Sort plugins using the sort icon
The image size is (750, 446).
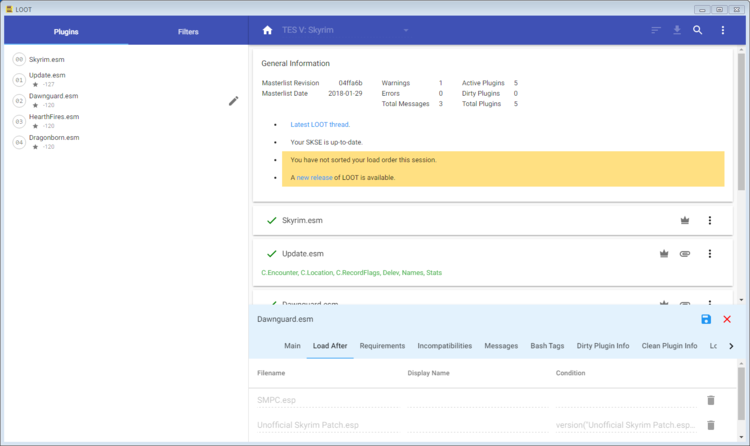(x=656, y=30)
